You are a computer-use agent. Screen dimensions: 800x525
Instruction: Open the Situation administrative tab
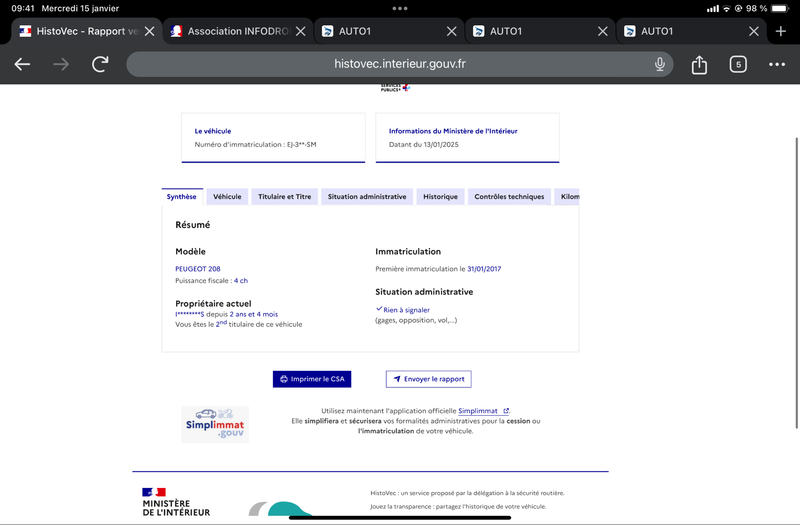tap(367, 196)
